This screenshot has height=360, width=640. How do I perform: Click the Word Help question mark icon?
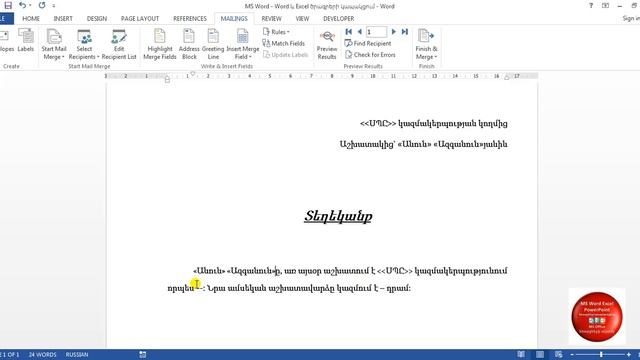tap(591, 6)
